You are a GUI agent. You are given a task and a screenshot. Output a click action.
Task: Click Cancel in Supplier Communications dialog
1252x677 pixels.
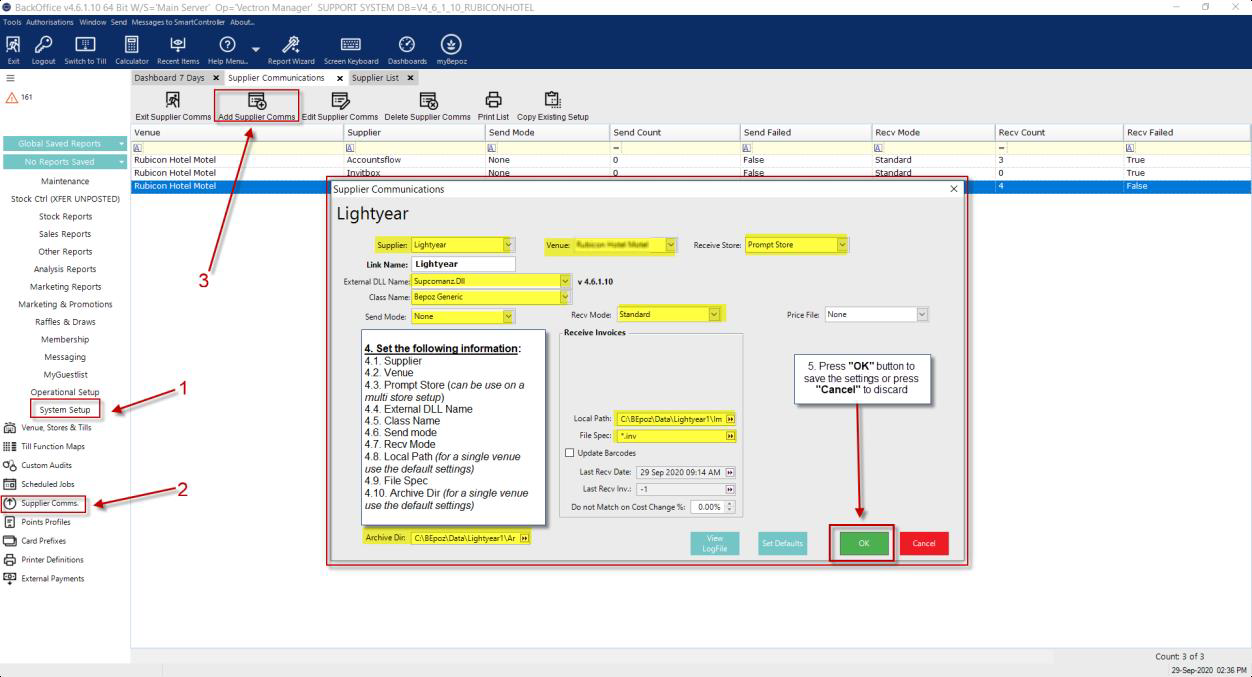pyautogui.click(x=924, y=543)
